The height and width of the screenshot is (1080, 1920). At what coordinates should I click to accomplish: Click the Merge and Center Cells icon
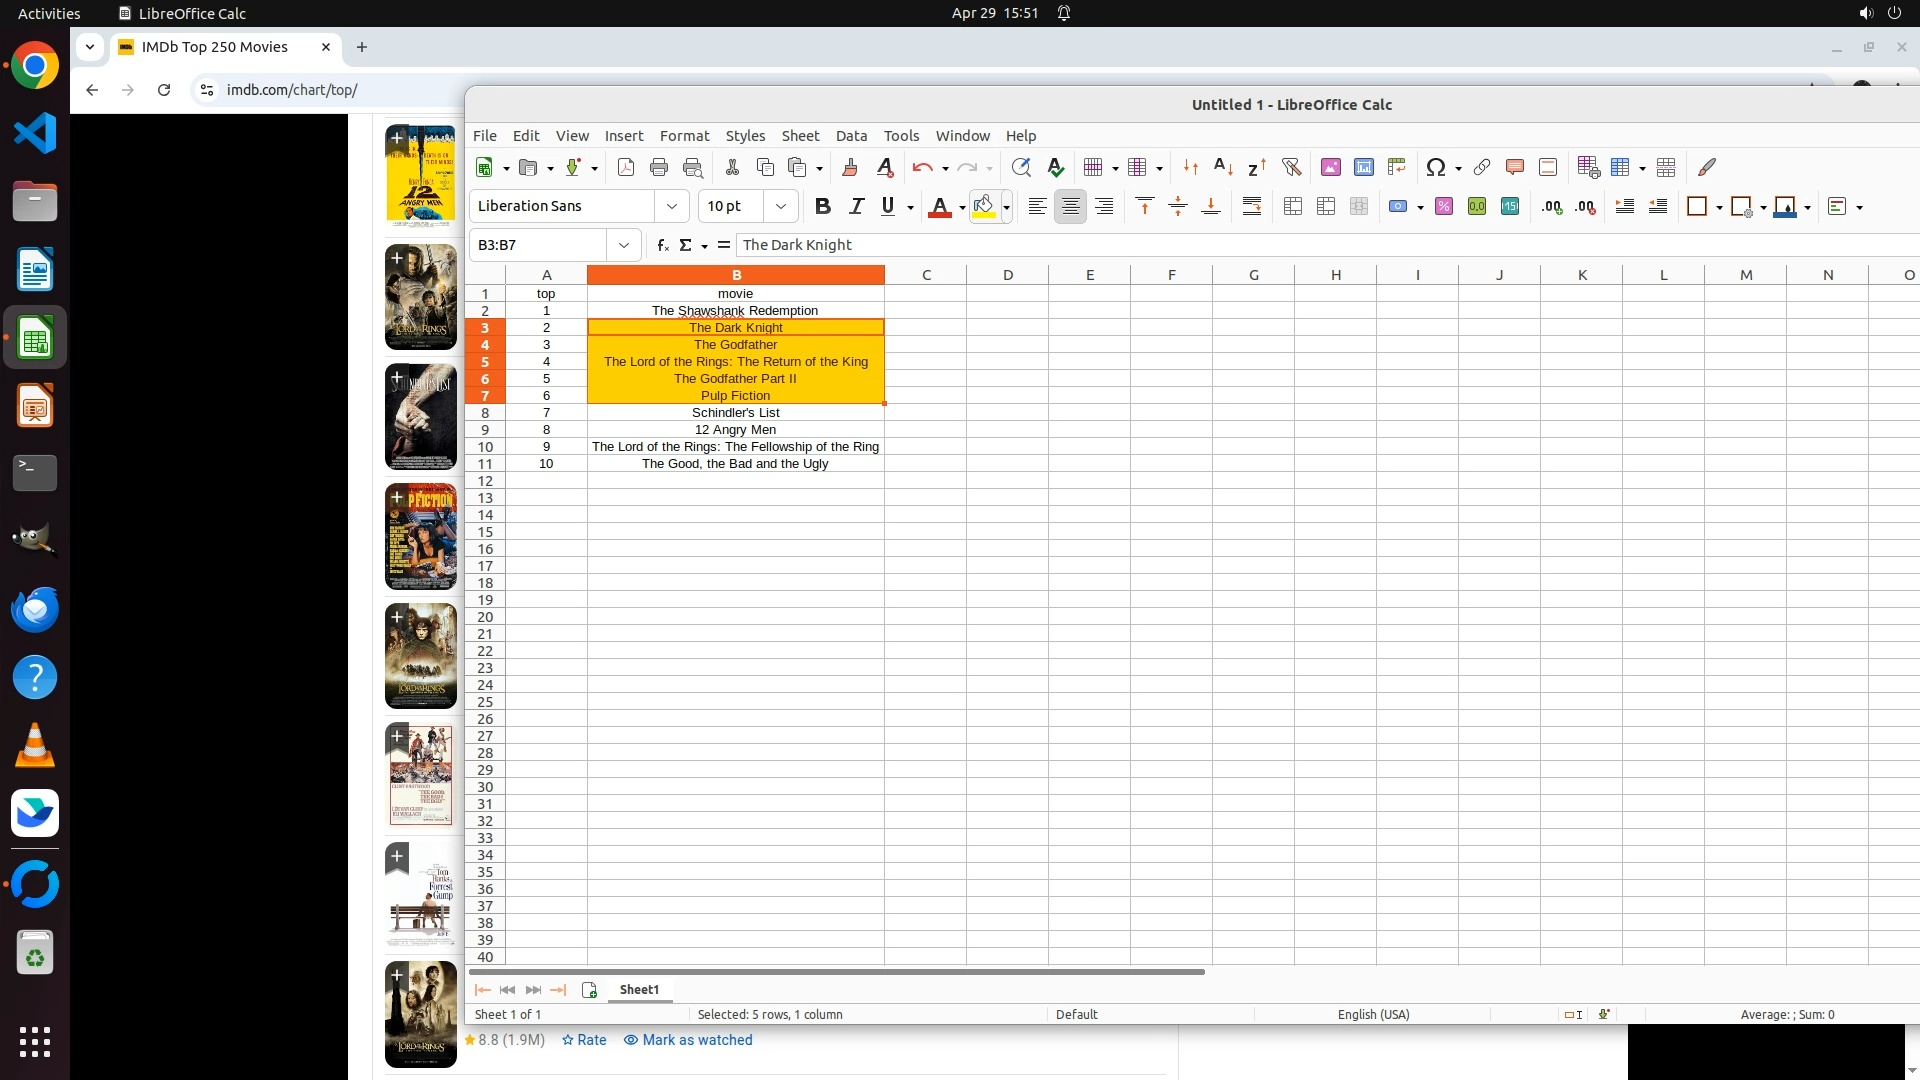point(1292,206)
